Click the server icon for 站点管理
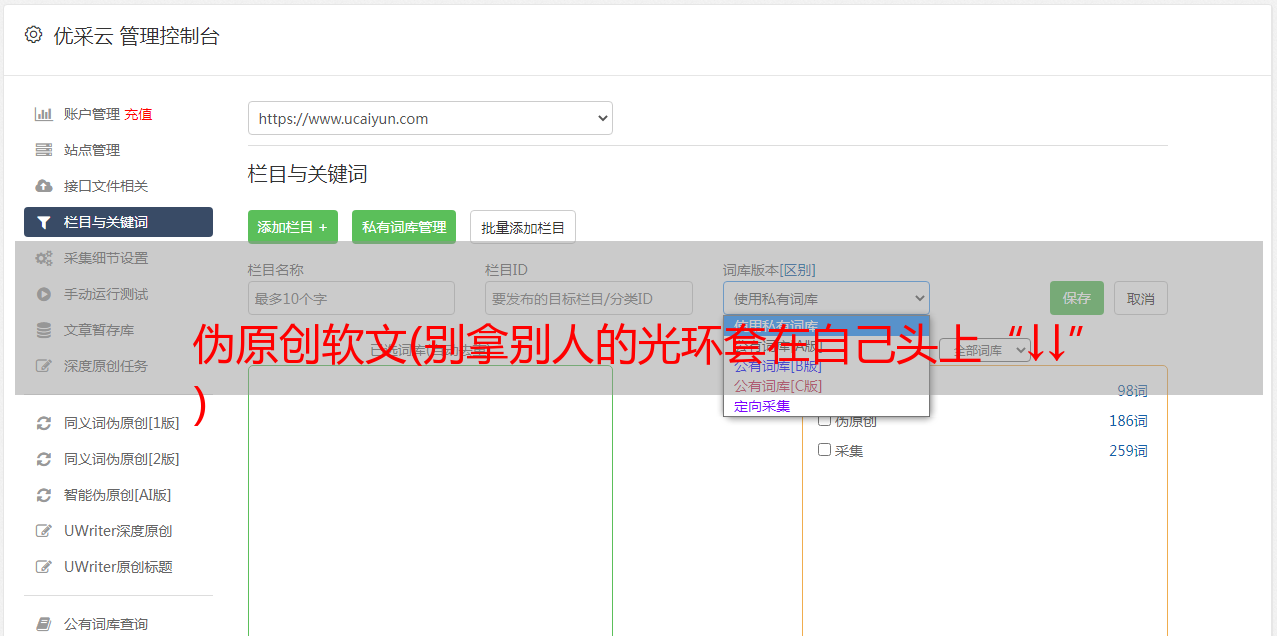The height and width of the screenshot is (636, 1277). click(43, 150)
